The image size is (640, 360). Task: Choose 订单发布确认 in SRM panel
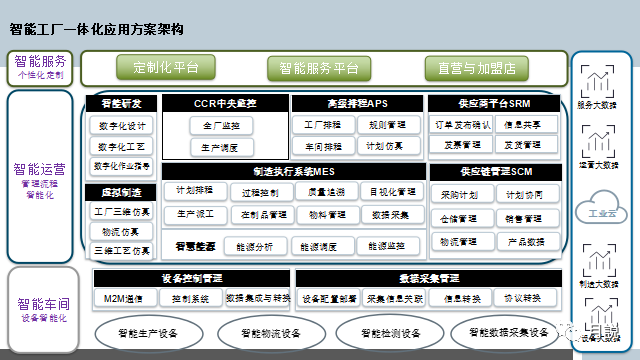coord(462,125)
